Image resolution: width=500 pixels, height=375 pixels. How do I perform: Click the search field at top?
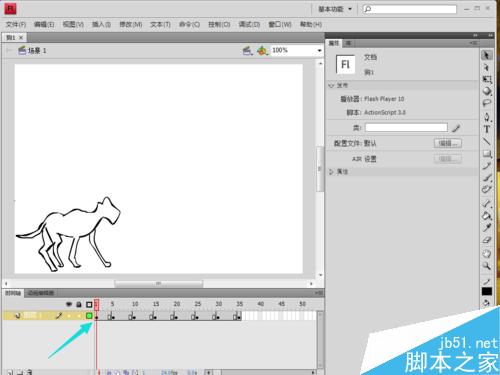(x=409, y=9)
